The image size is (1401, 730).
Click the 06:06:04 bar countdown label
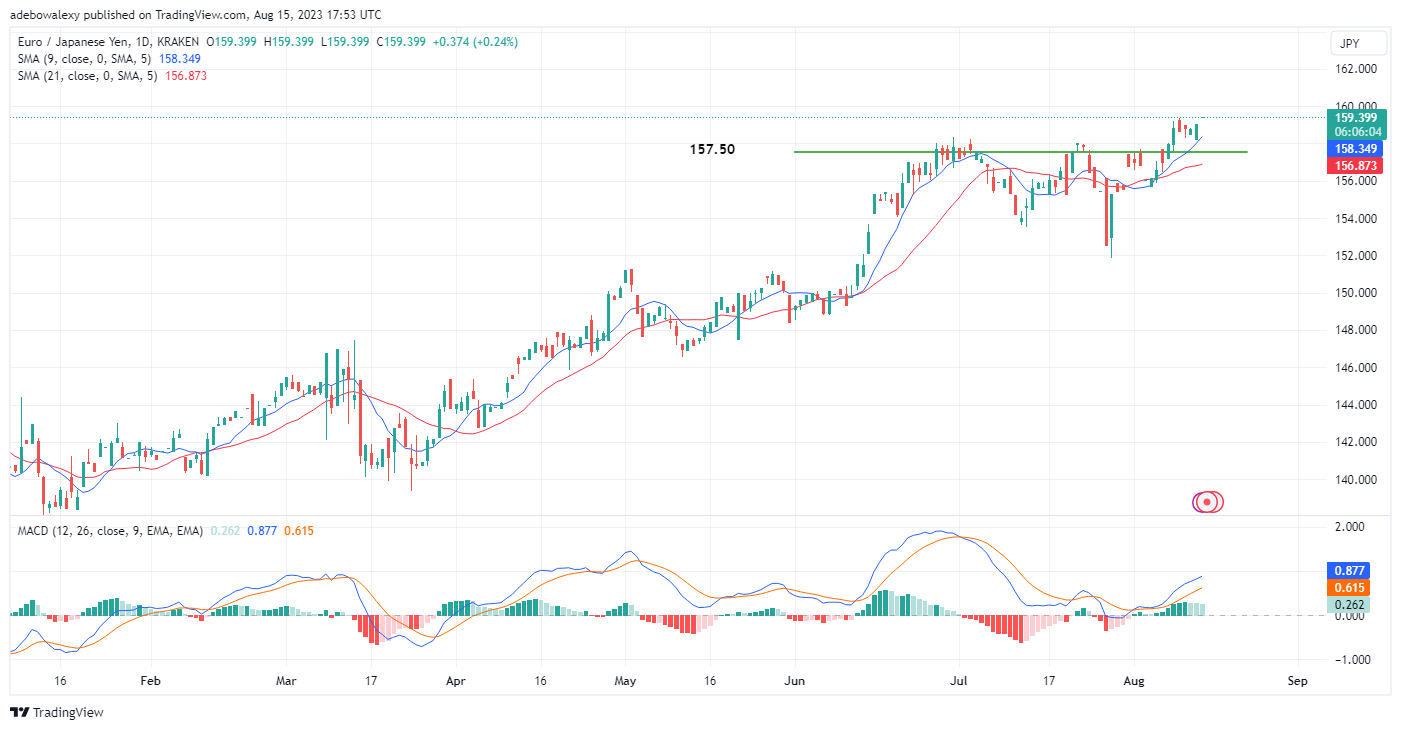[1355, 131]
